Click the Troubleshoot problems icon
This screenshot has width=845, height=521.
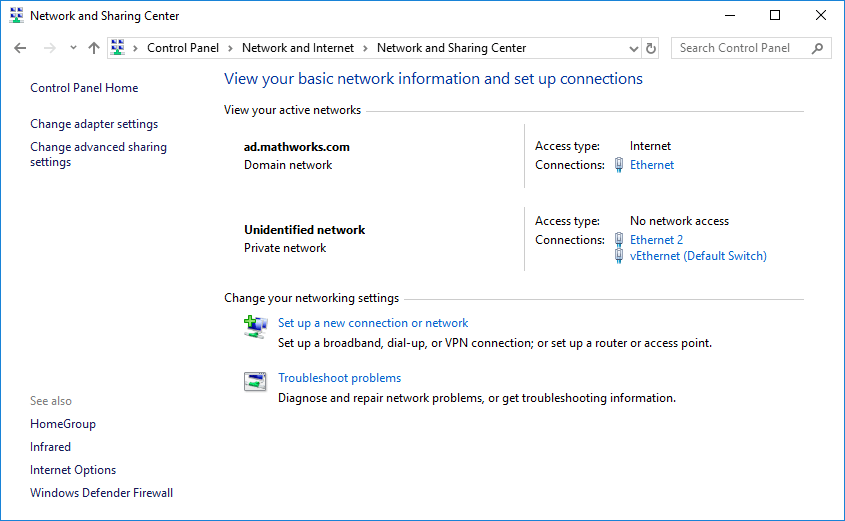pos(255,381)
